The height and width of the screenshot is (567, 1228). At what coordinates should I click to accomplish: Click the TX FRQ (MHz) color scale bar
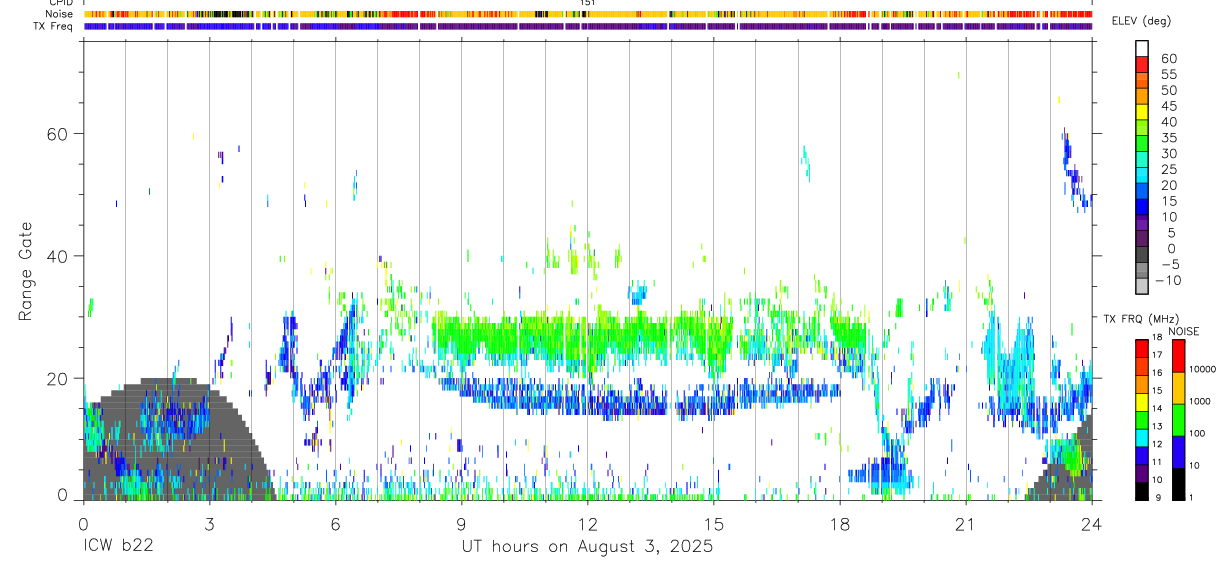pyautogui.click(x=1142, y=419)
